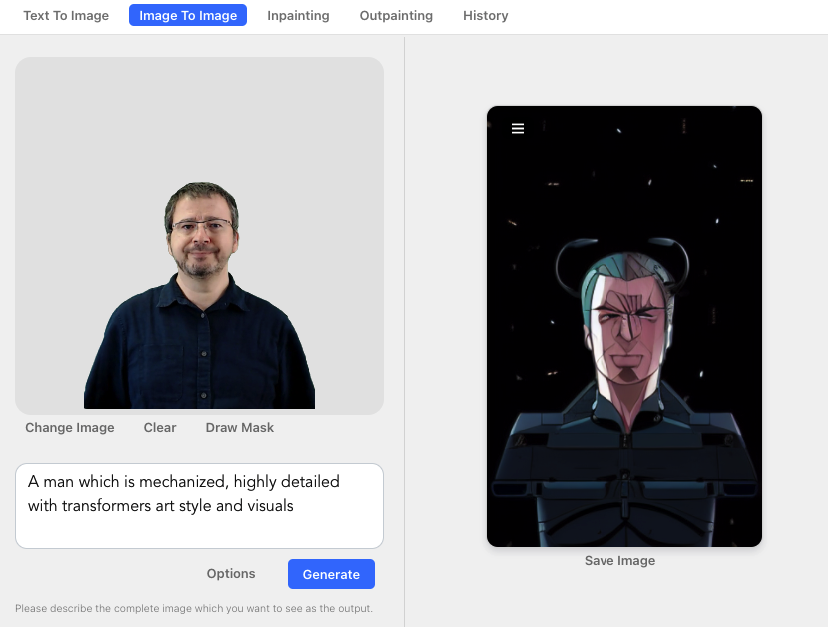The width and height of the screenshot is (828, 627).
Task: Click the 'Please describe the complete image' hint
Action: [194, 608]
